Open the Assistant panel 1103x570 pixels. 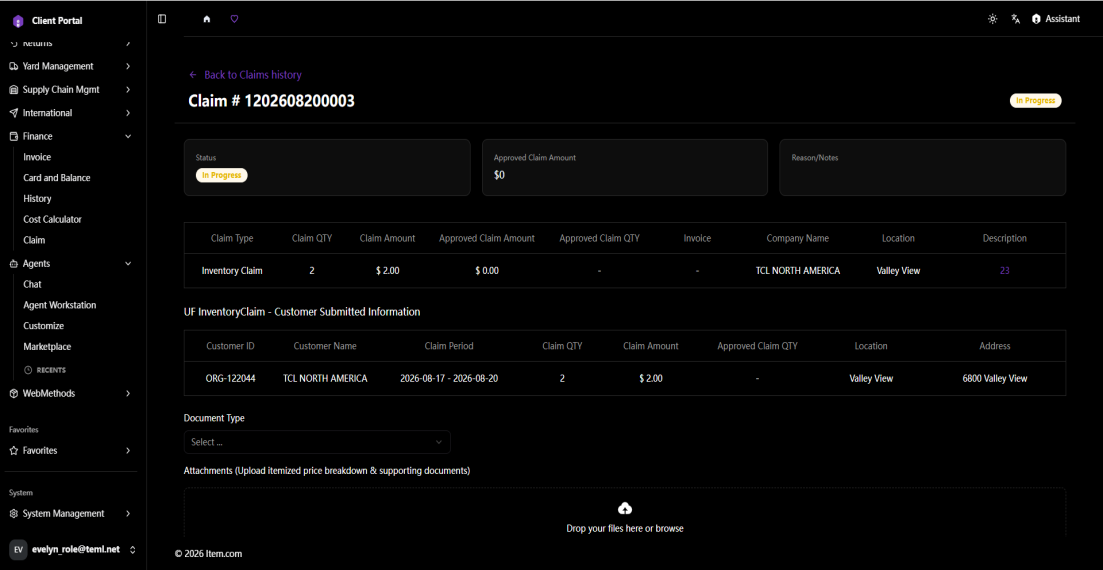1055,19
